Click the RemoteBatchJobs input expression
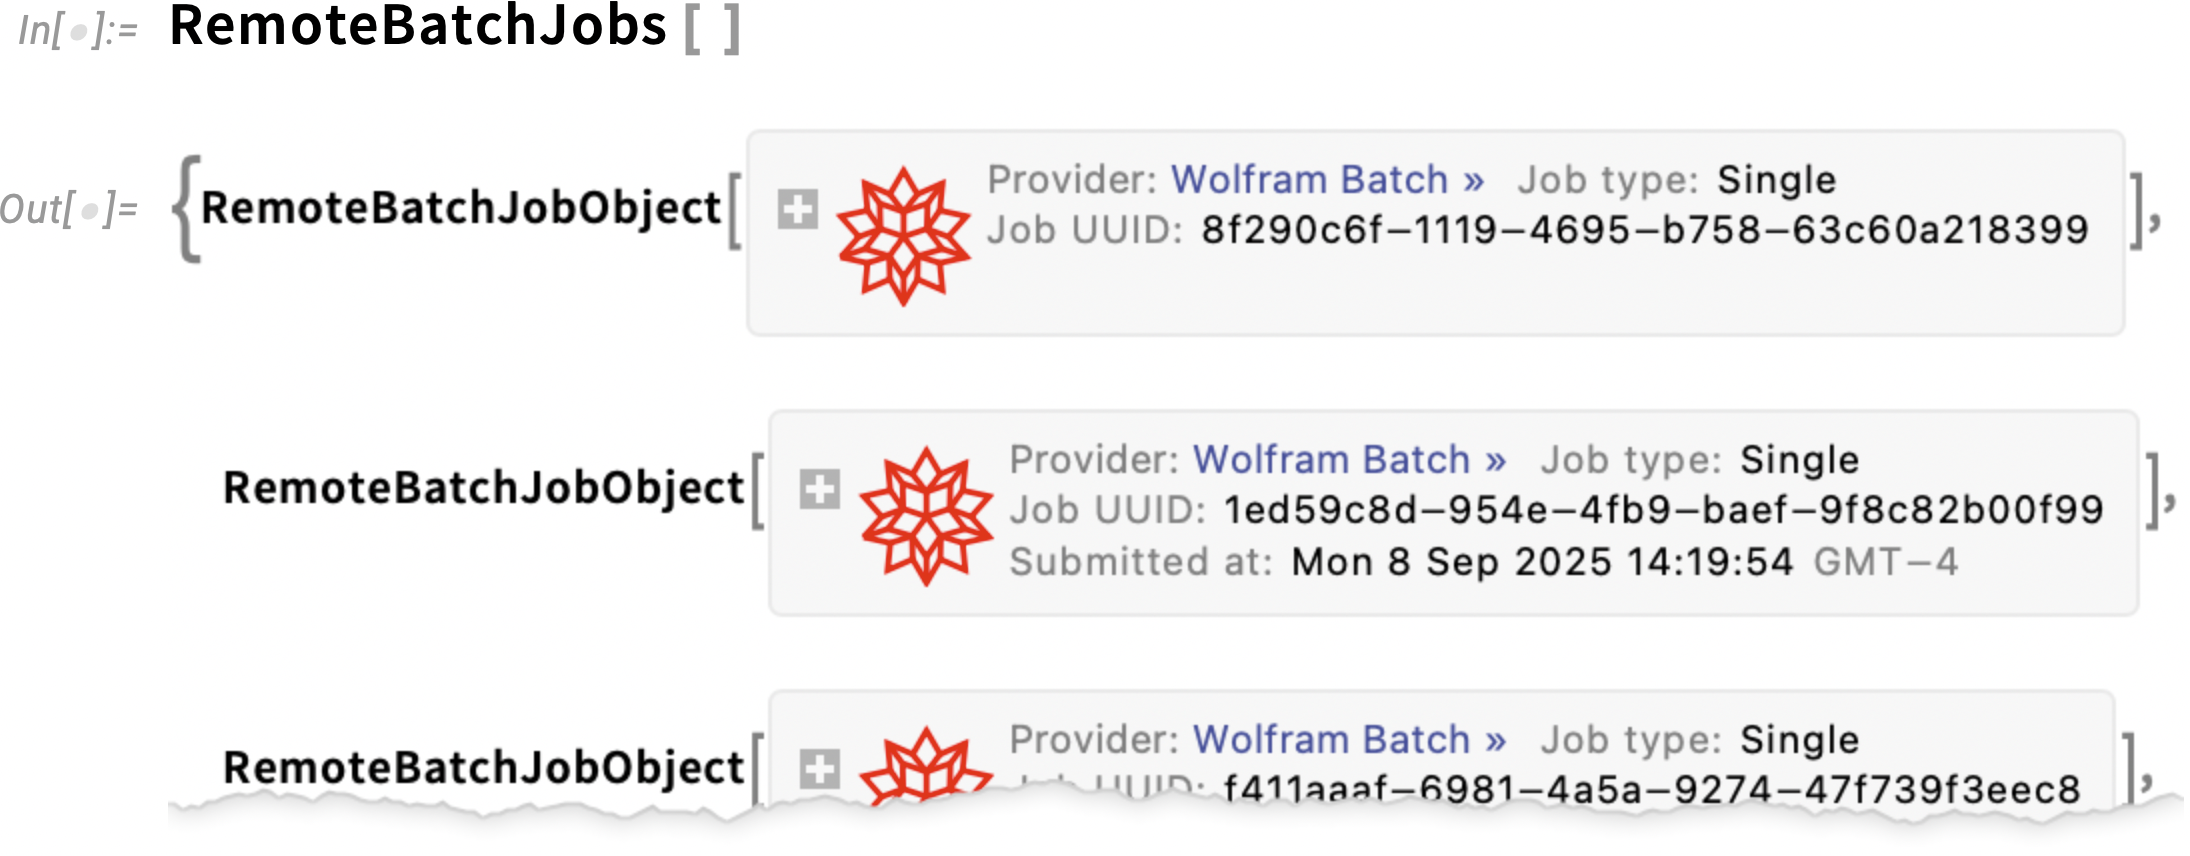 [417, 27]
